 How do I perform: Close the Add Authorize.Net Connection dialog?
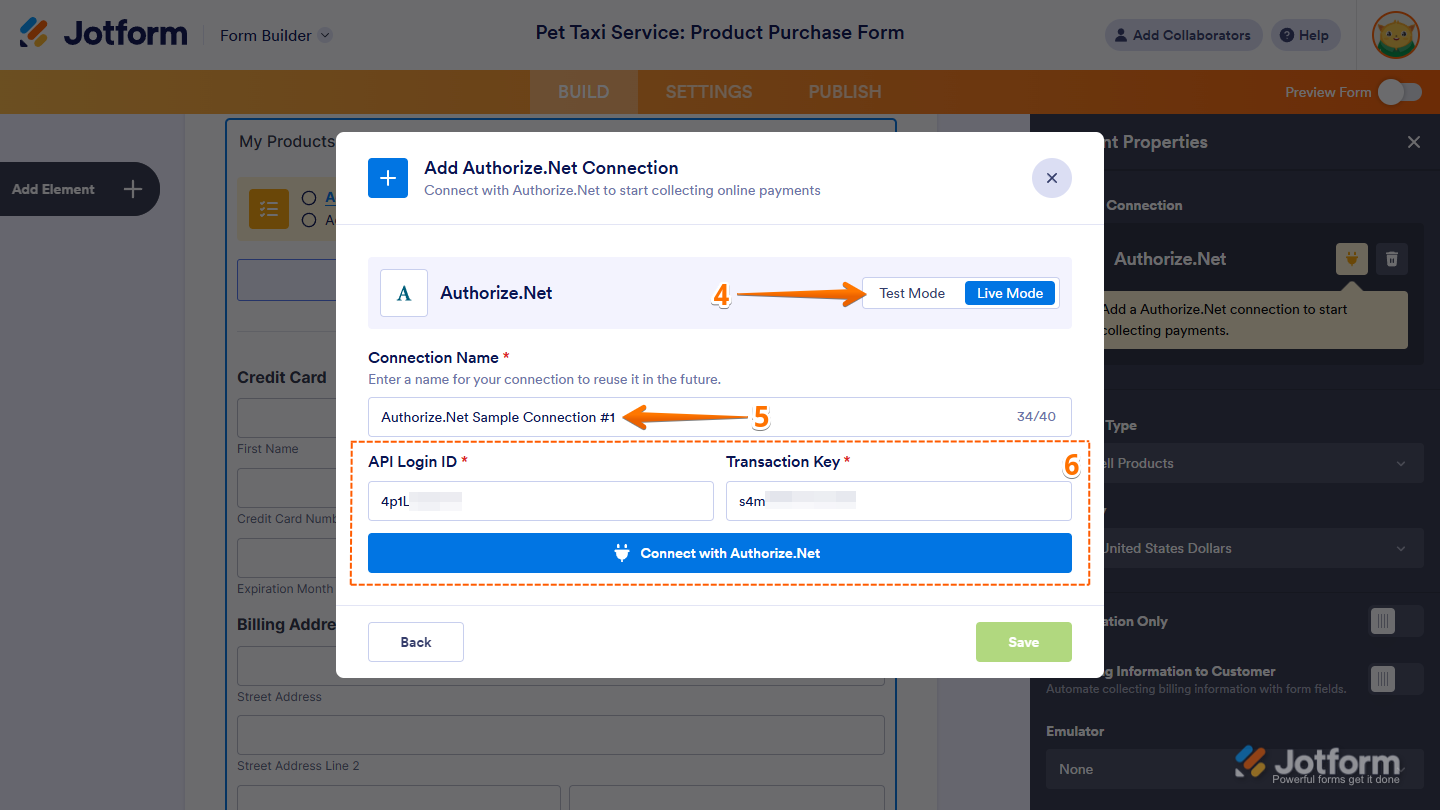(1051, 178)
